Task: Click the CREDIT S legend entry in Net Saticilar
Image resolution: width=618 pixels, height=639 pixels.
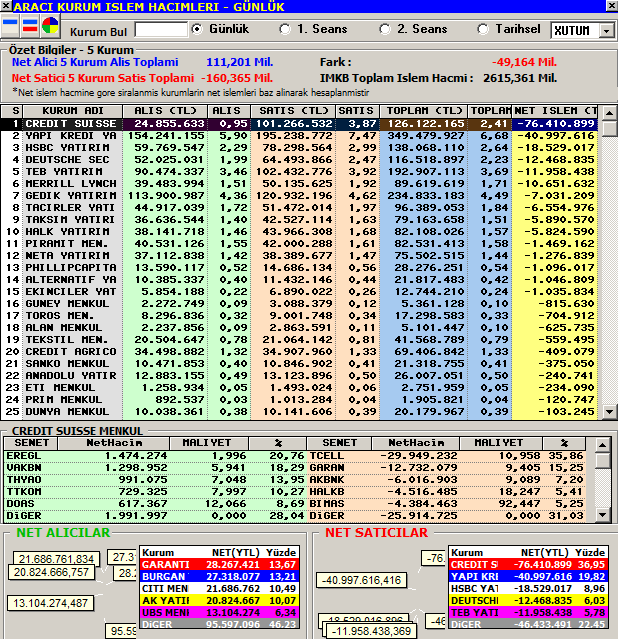Action: (474, 565)
